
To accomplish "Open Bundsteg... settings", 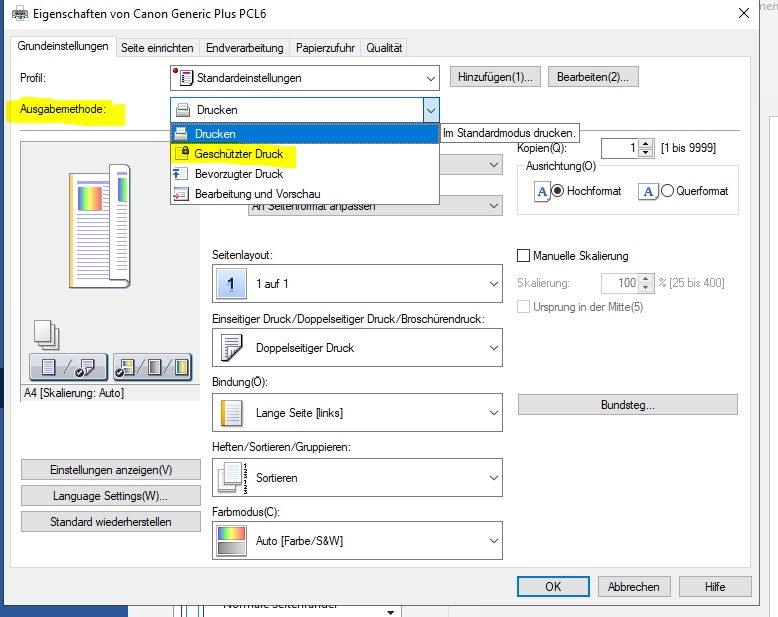I will 628,405.
